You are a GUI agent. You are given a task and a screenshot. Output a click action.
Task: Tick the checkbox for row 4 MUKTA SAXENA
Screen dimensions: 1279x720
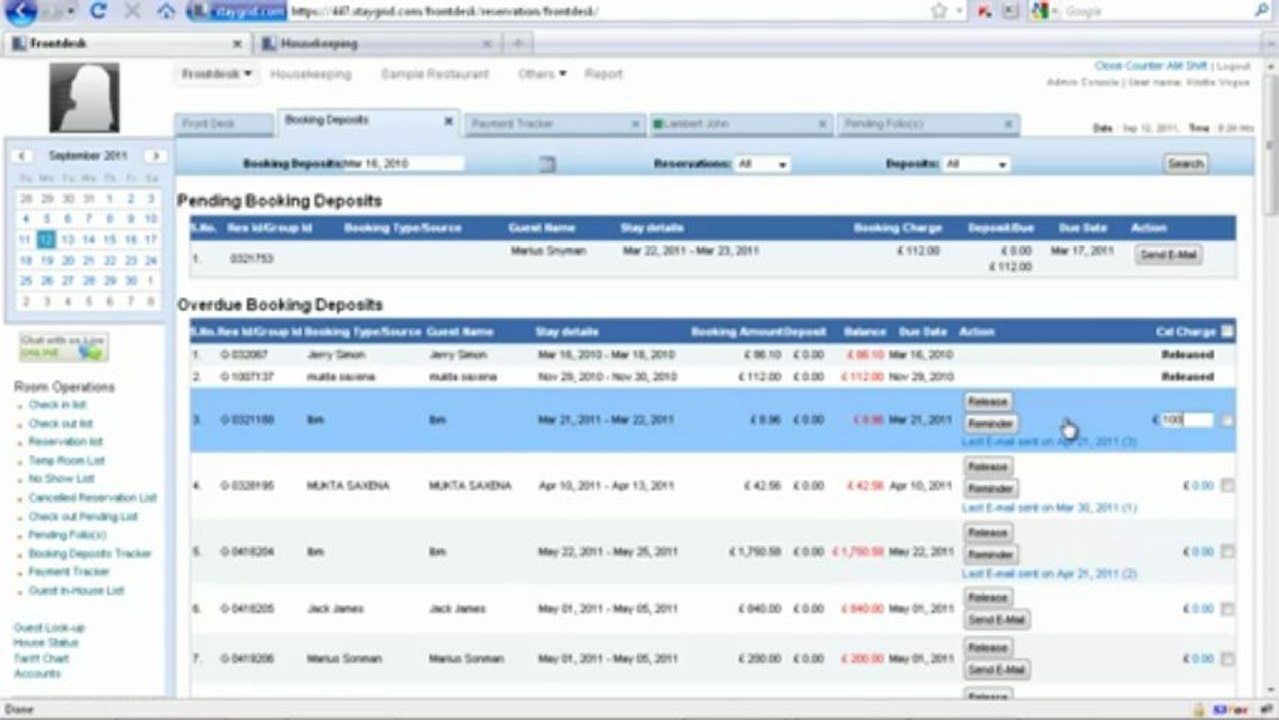pos(1227,486)
